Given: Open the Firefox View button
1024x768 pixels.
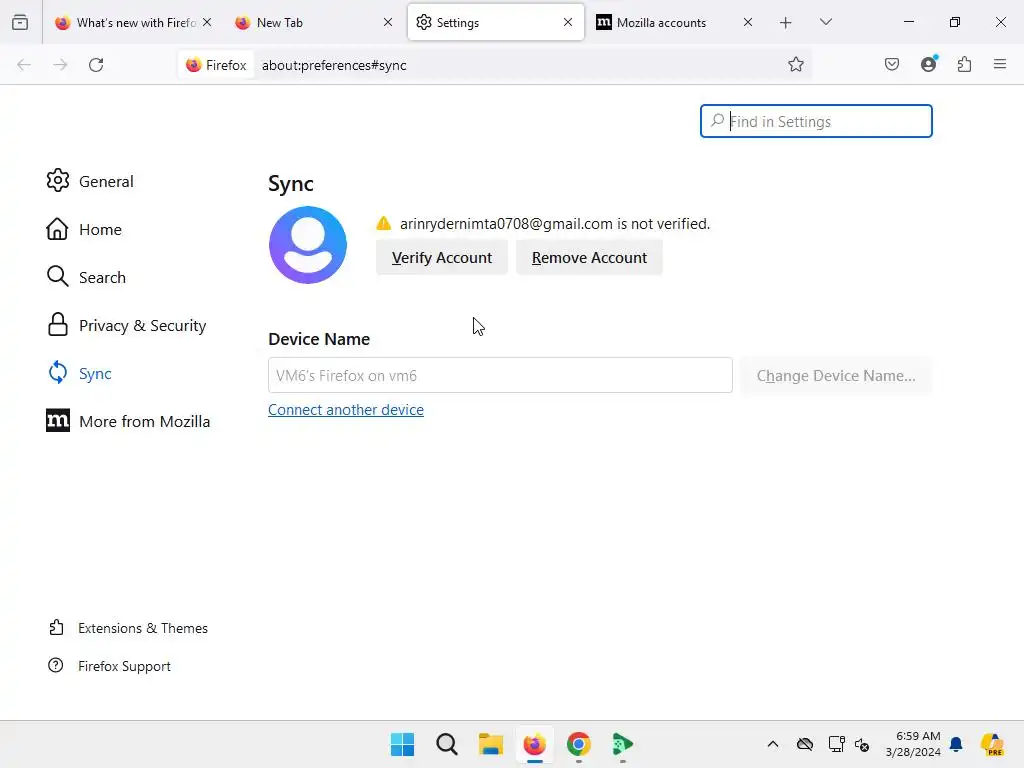Looking at the screenshot, I should (x=20, y=22).
